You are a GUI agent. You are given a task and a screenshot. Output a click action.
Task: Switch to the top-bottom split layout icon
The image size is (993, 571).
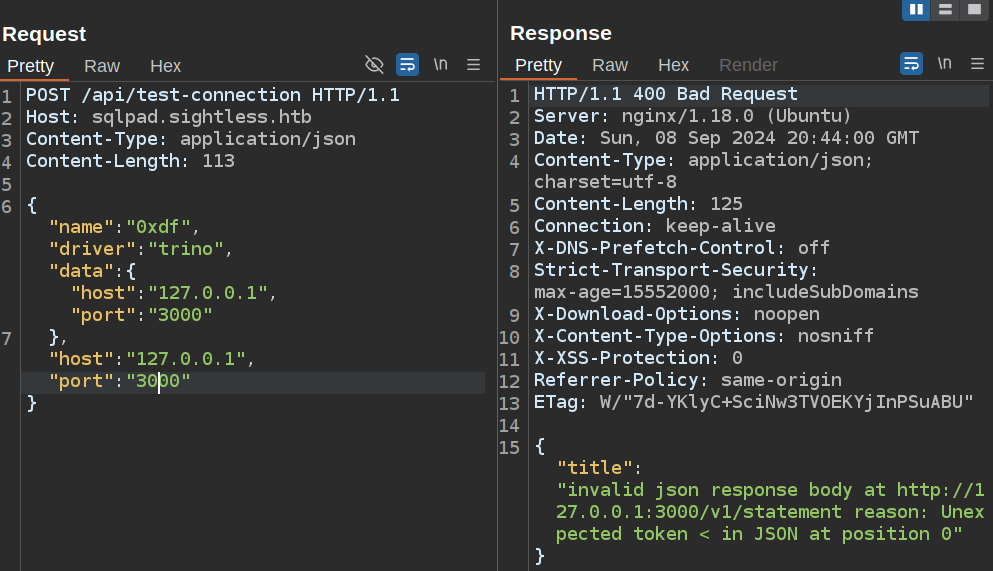pyautogui.click(x=944, y=10)
